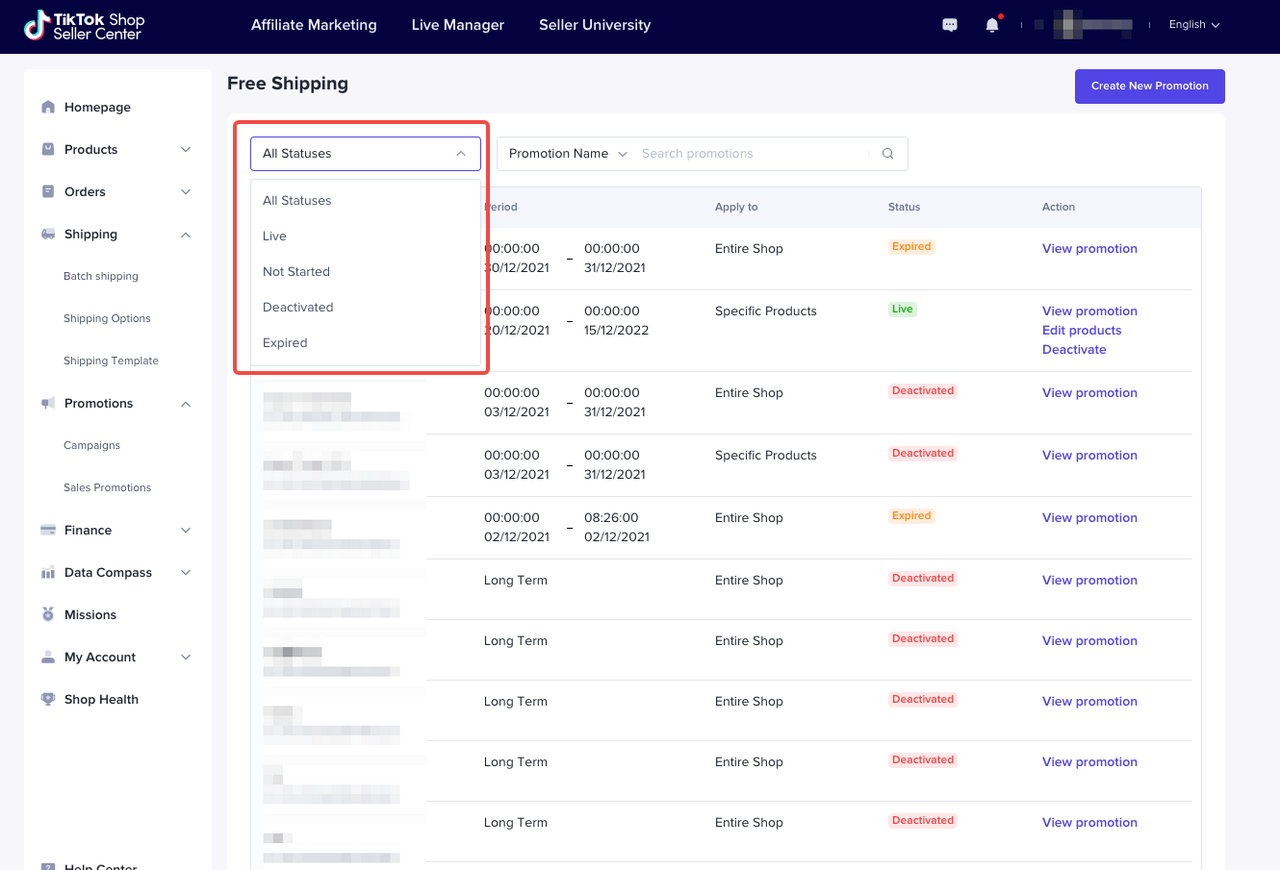Collapse the Shipping sidebar section

click(x=185, y=234)
